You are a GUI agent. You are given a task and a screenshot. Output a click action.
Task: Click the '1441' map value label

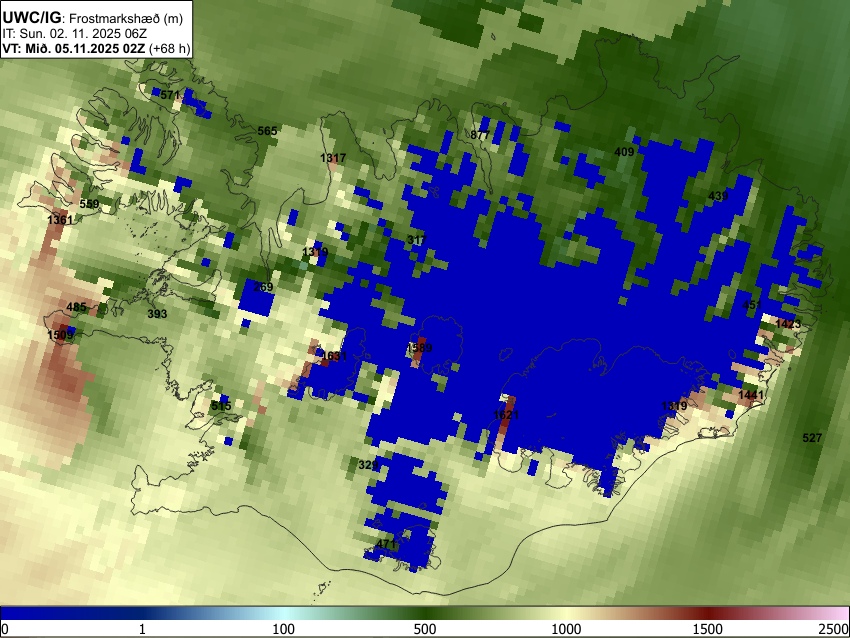click(751, 395)
